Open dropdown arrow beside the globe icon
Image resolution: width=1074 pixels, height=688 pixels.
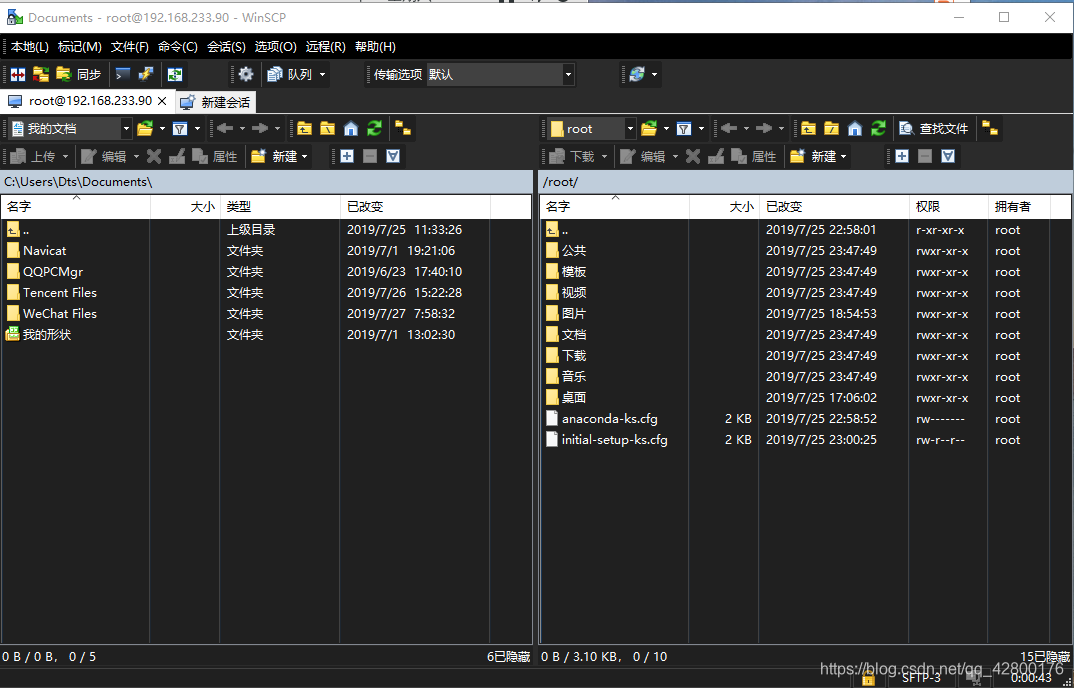tap(655, 74)
